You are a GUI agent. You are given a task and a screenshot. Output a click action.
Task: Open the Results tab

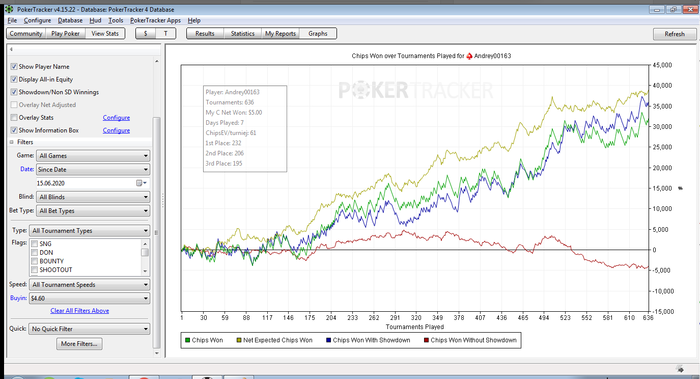(x=204, y=33)
